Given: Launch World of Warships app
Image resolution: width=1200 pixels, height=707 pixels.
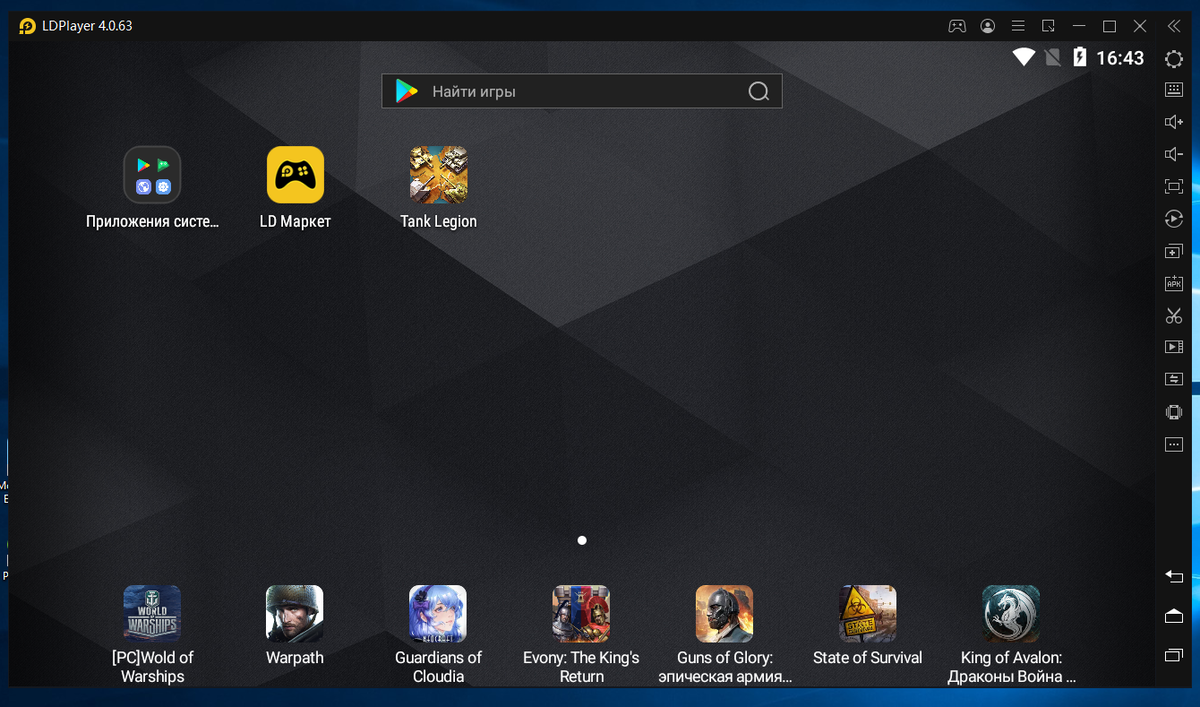Looking at the screenshot, I should coord(152,614).
